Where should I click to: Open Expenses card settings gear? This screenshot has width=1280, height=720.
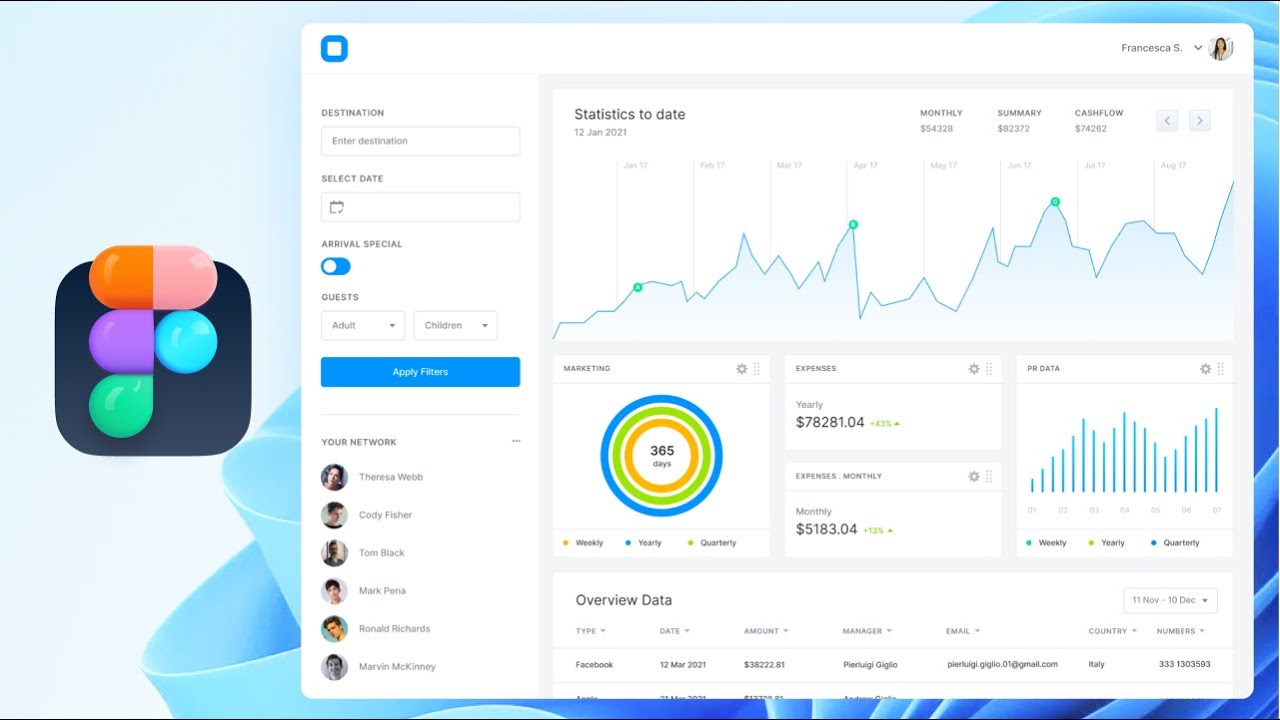(974, 369)
